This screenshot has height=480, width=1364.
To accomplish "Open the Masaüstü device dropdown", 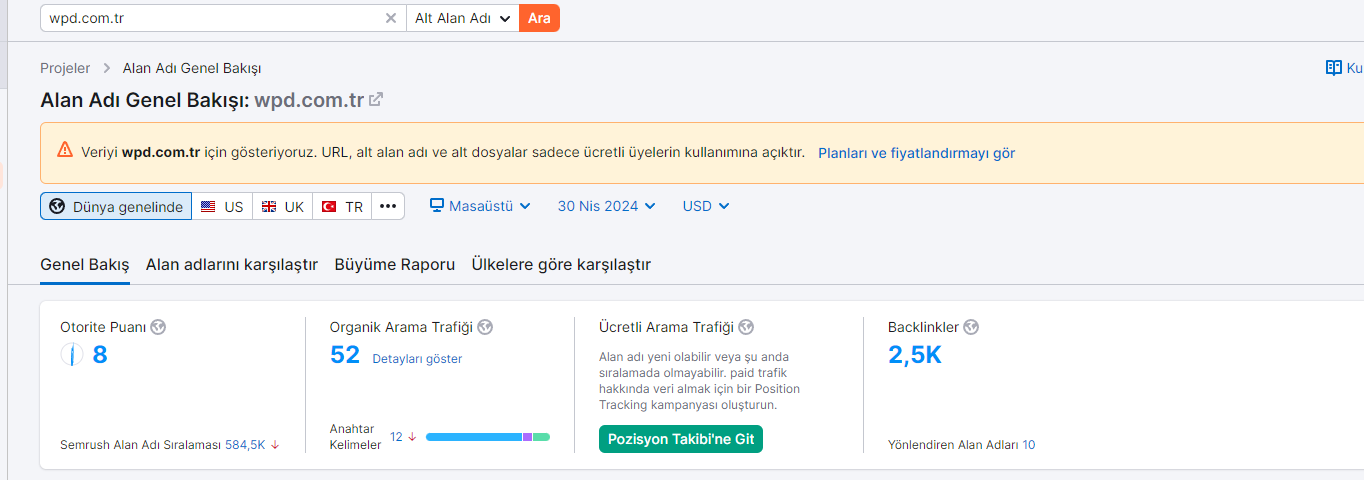I will pos(480,206).
